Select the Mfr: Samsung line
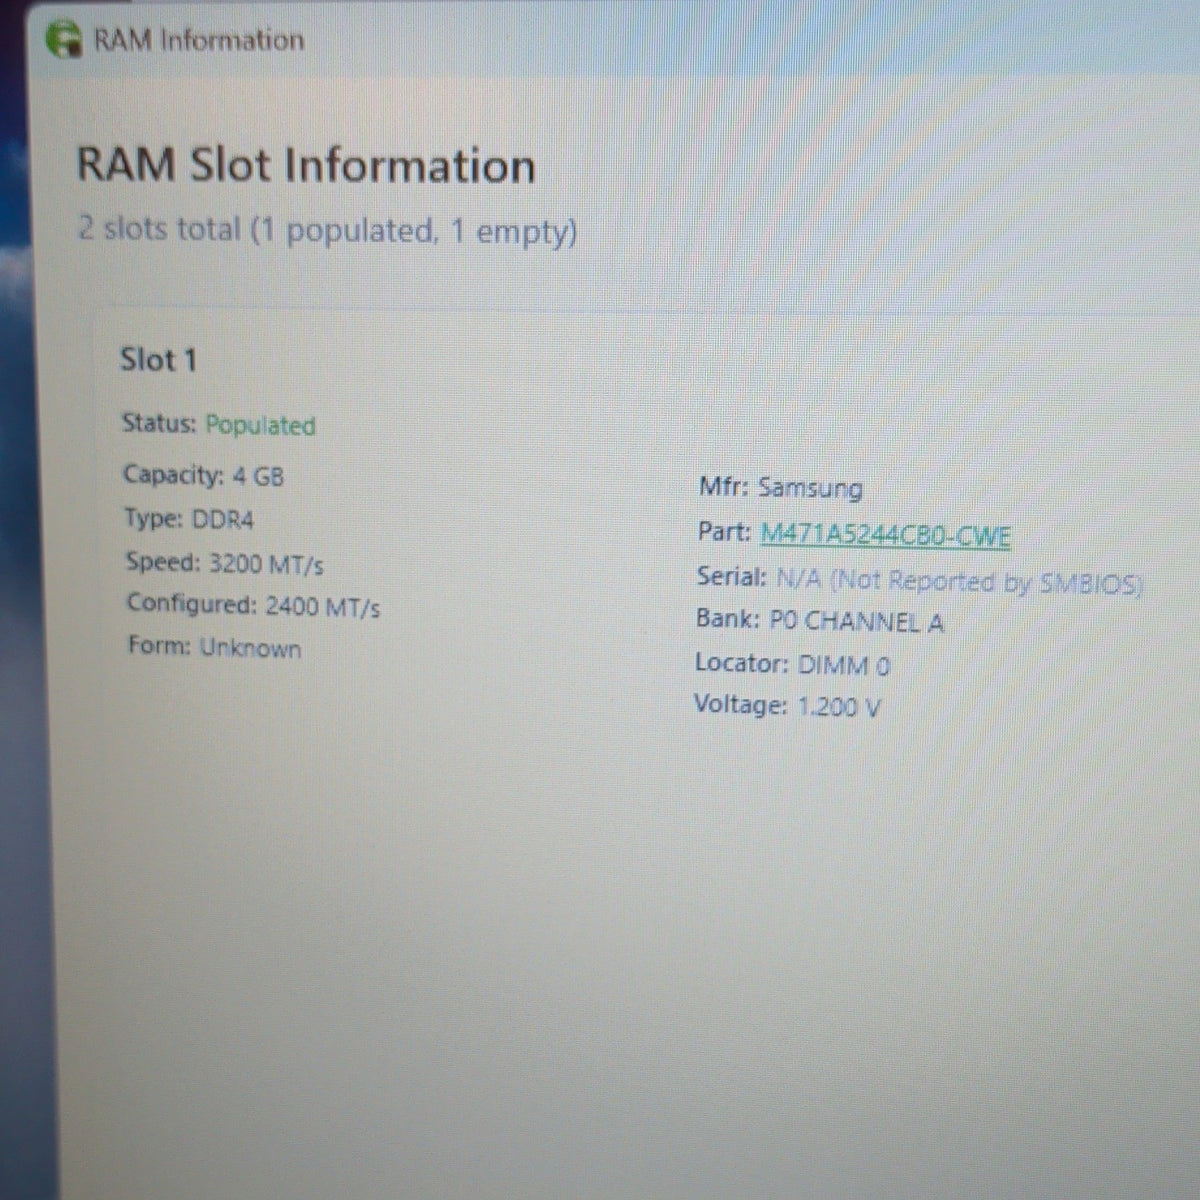The height and width of the screenshot is (1200, 1200). (780, 488)
